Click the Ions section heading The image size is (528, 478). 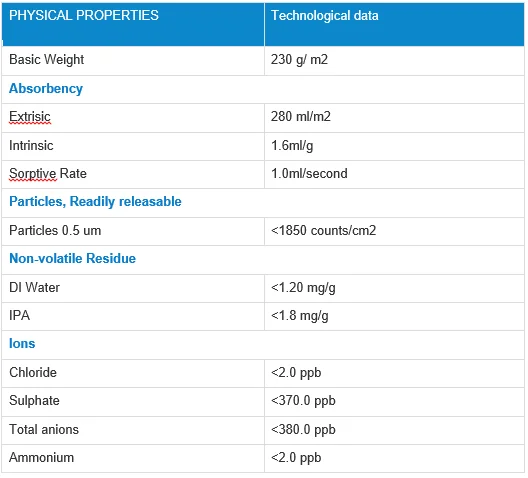click(22, 344)
